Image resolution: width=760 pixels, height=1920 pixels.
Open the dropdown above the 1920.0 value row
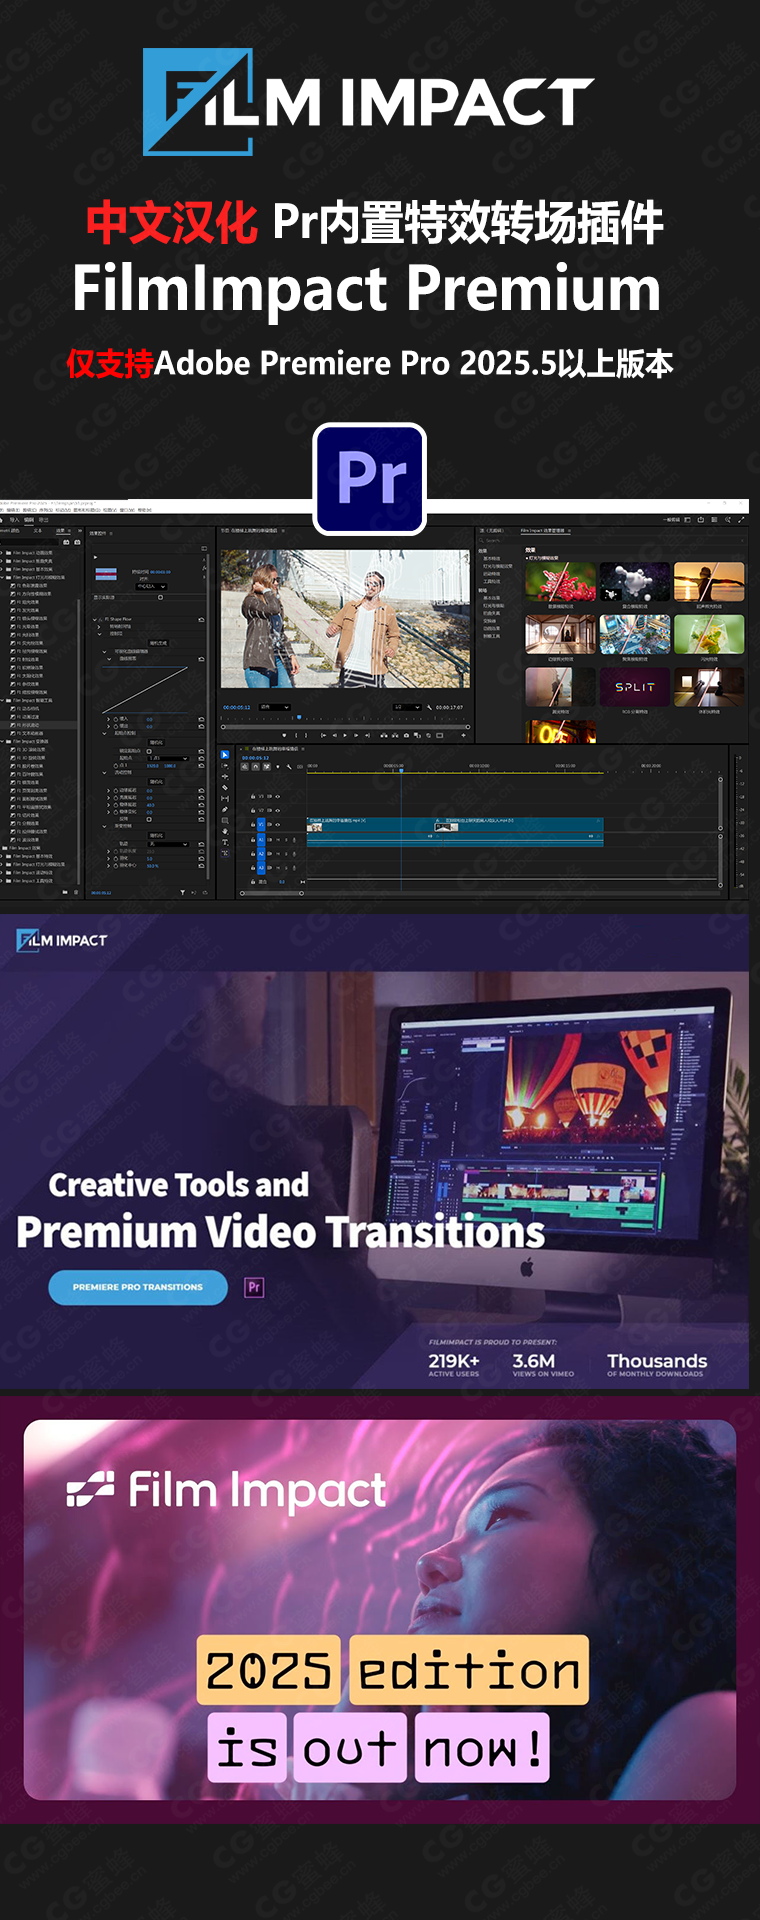click(168, 758)
